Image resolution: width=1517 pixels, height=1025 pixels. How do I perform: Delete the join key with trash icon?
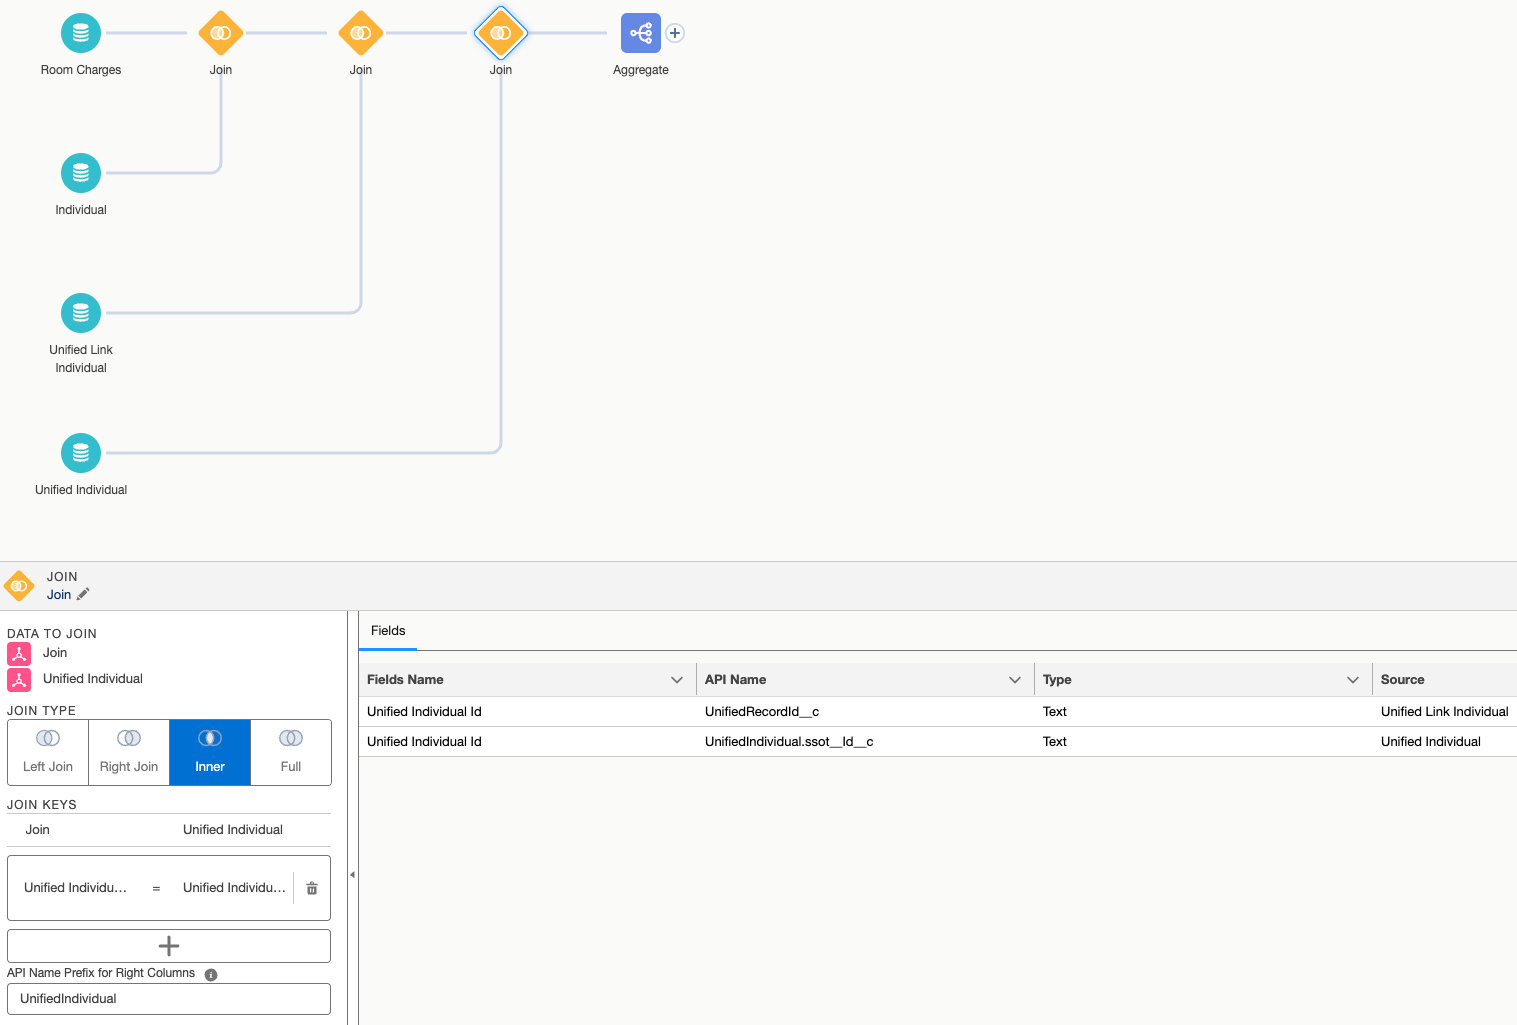pos(312,888)
